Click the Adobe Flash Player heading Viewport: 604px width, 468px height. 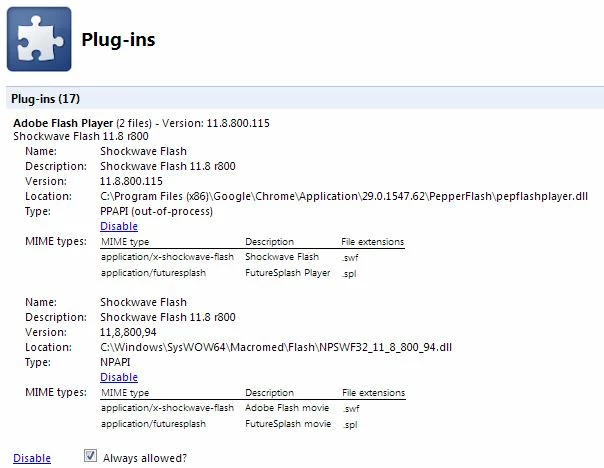point(63,123)
